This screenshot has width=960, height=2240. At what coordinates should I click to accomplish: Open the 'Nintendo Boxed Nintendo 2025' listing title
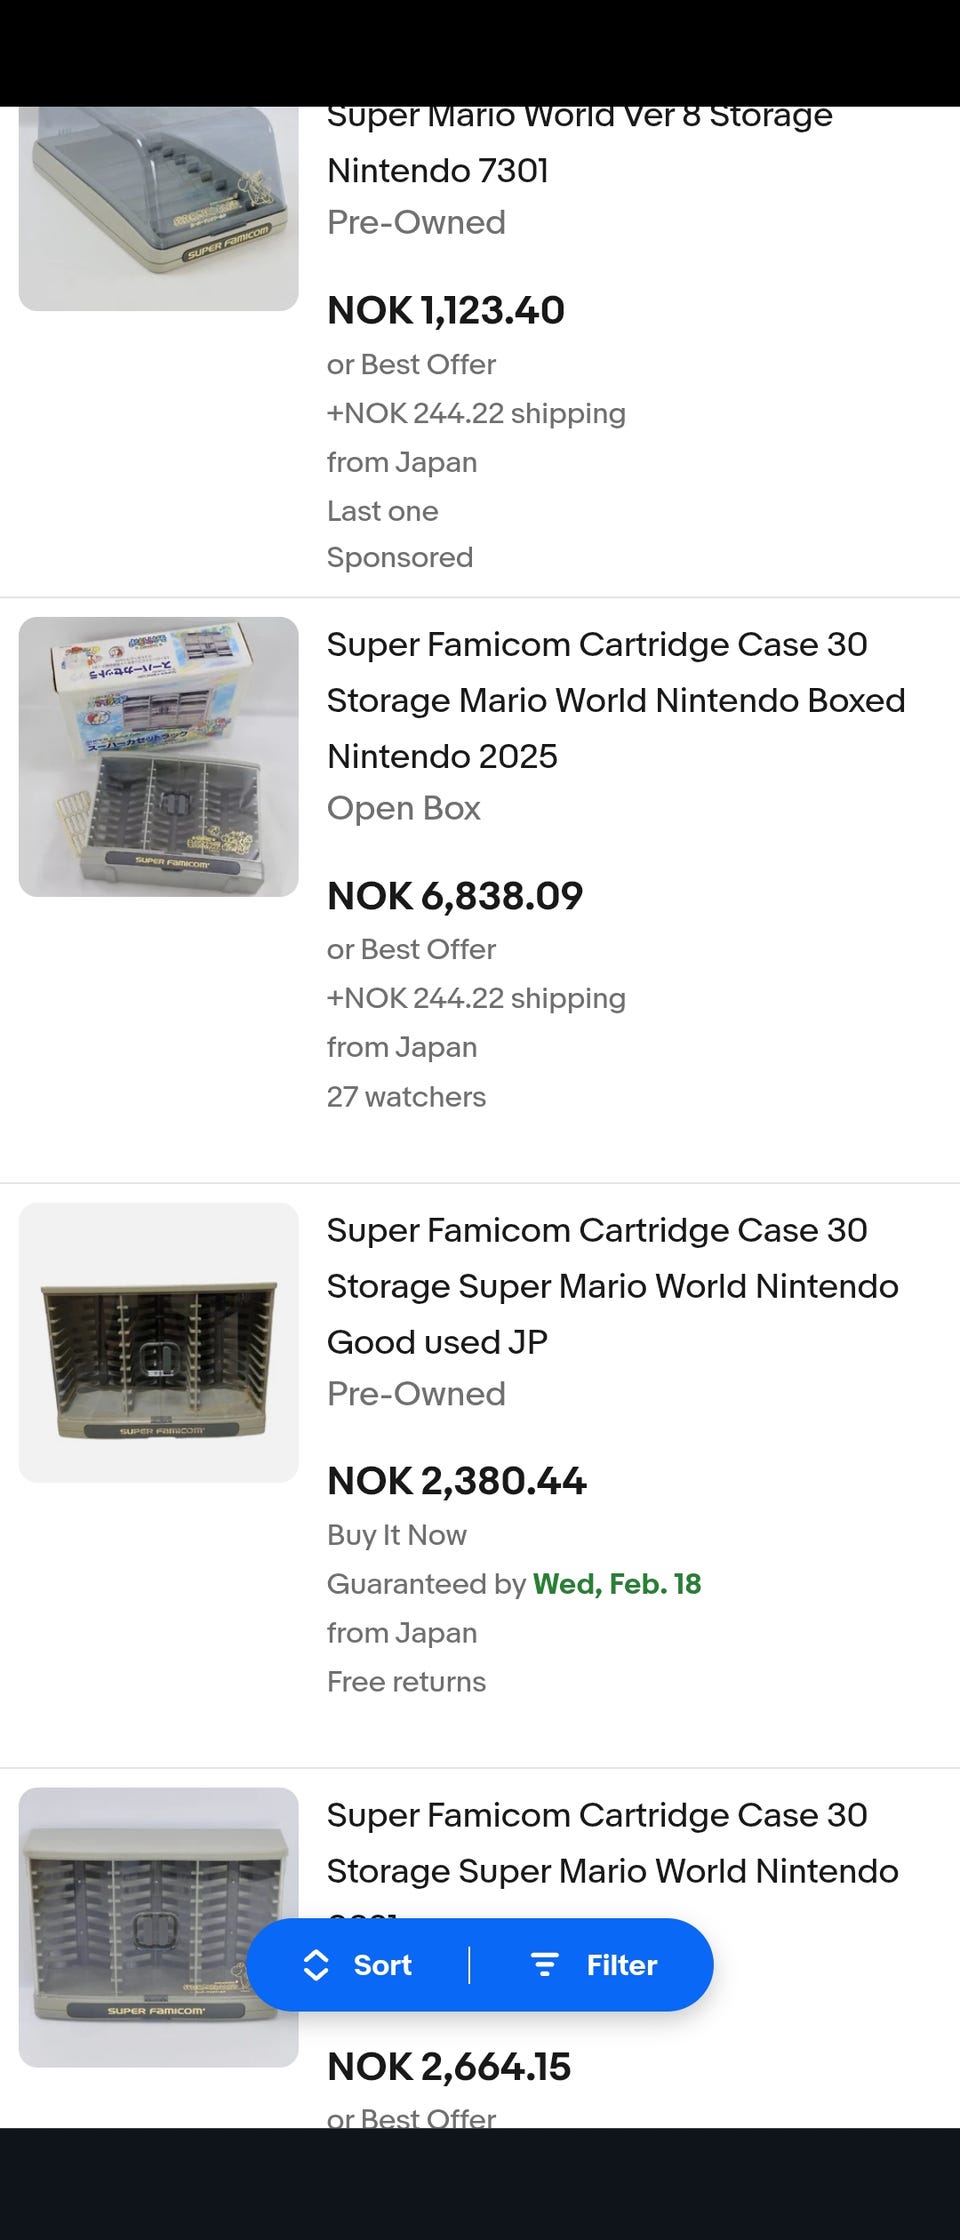pos(615,700)
